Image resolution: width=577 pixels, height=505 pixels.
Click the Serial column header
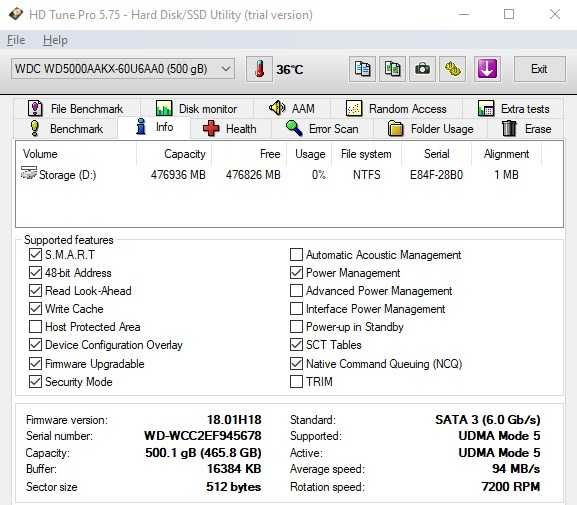pyautogui.click(x=436, y=154)
